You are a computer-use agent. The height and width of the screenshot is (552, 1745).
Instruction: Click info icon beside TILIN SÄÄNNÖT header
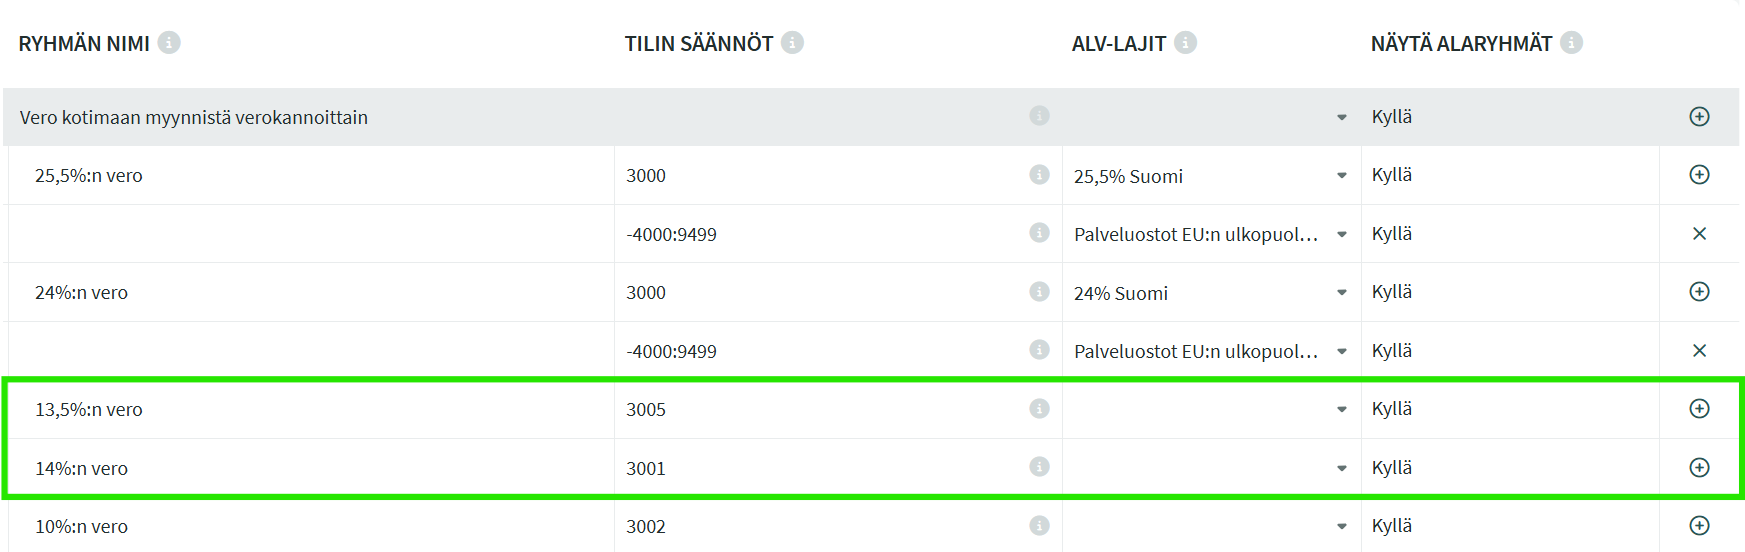[792, 43]
